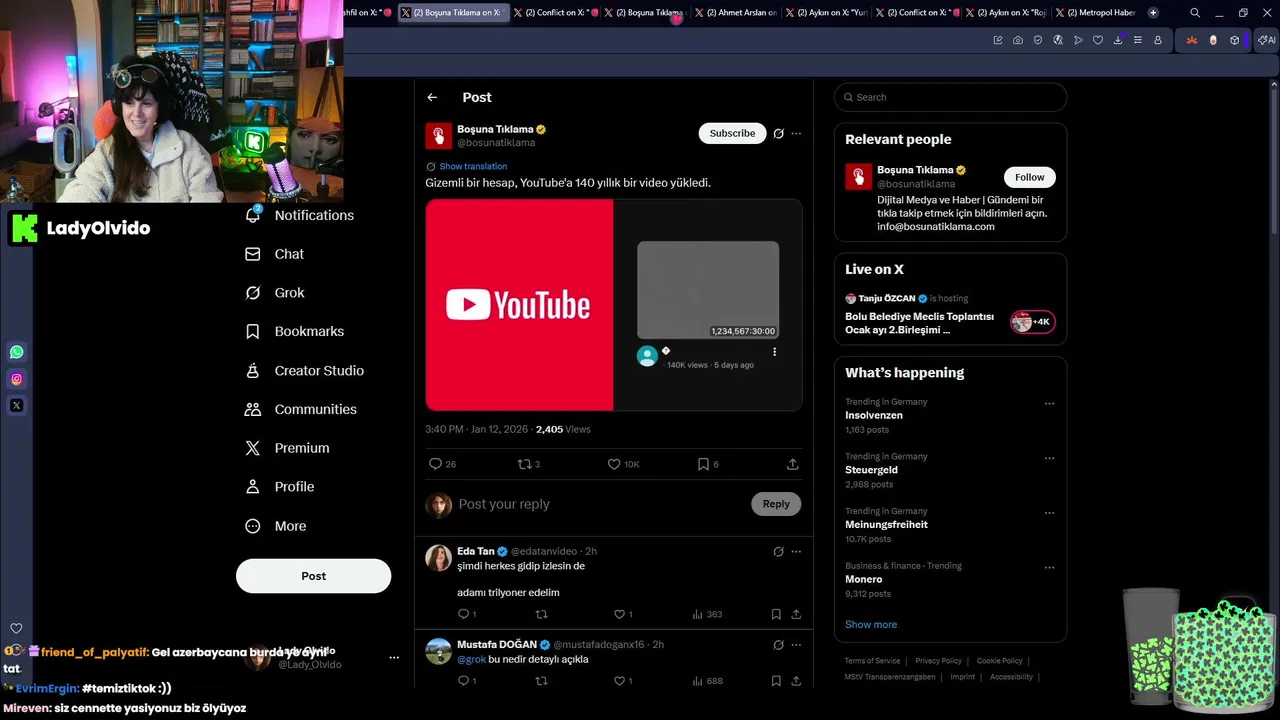Viewport: 1280px width, 720px height.
Task: Switch to Ahmet Arslan browser tab
Action: click(x=735, y=13)
